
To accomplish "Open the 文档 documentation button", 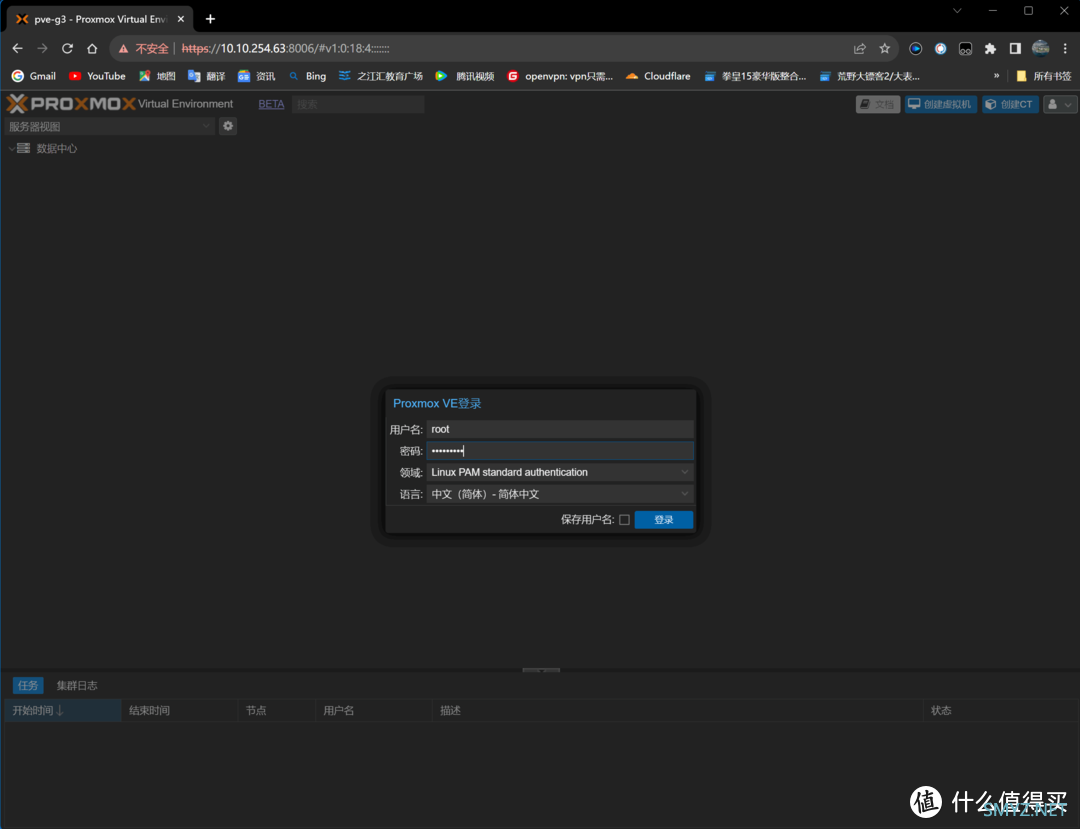I will click(878, 104).
